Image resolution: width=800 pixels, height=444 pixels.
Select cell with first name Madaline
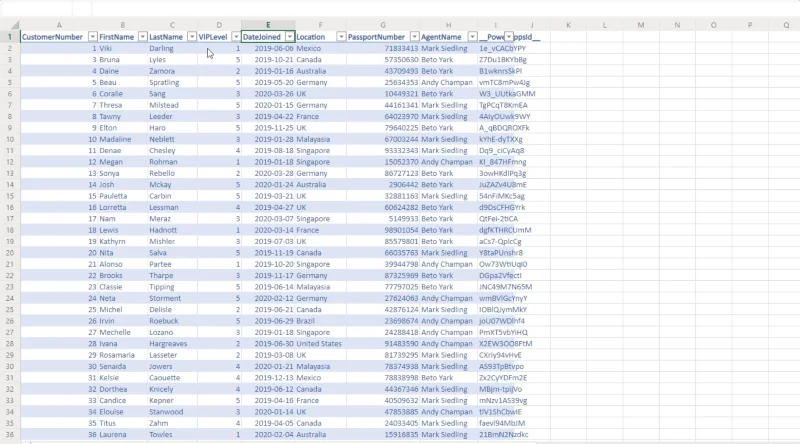[x=122, y=139]
